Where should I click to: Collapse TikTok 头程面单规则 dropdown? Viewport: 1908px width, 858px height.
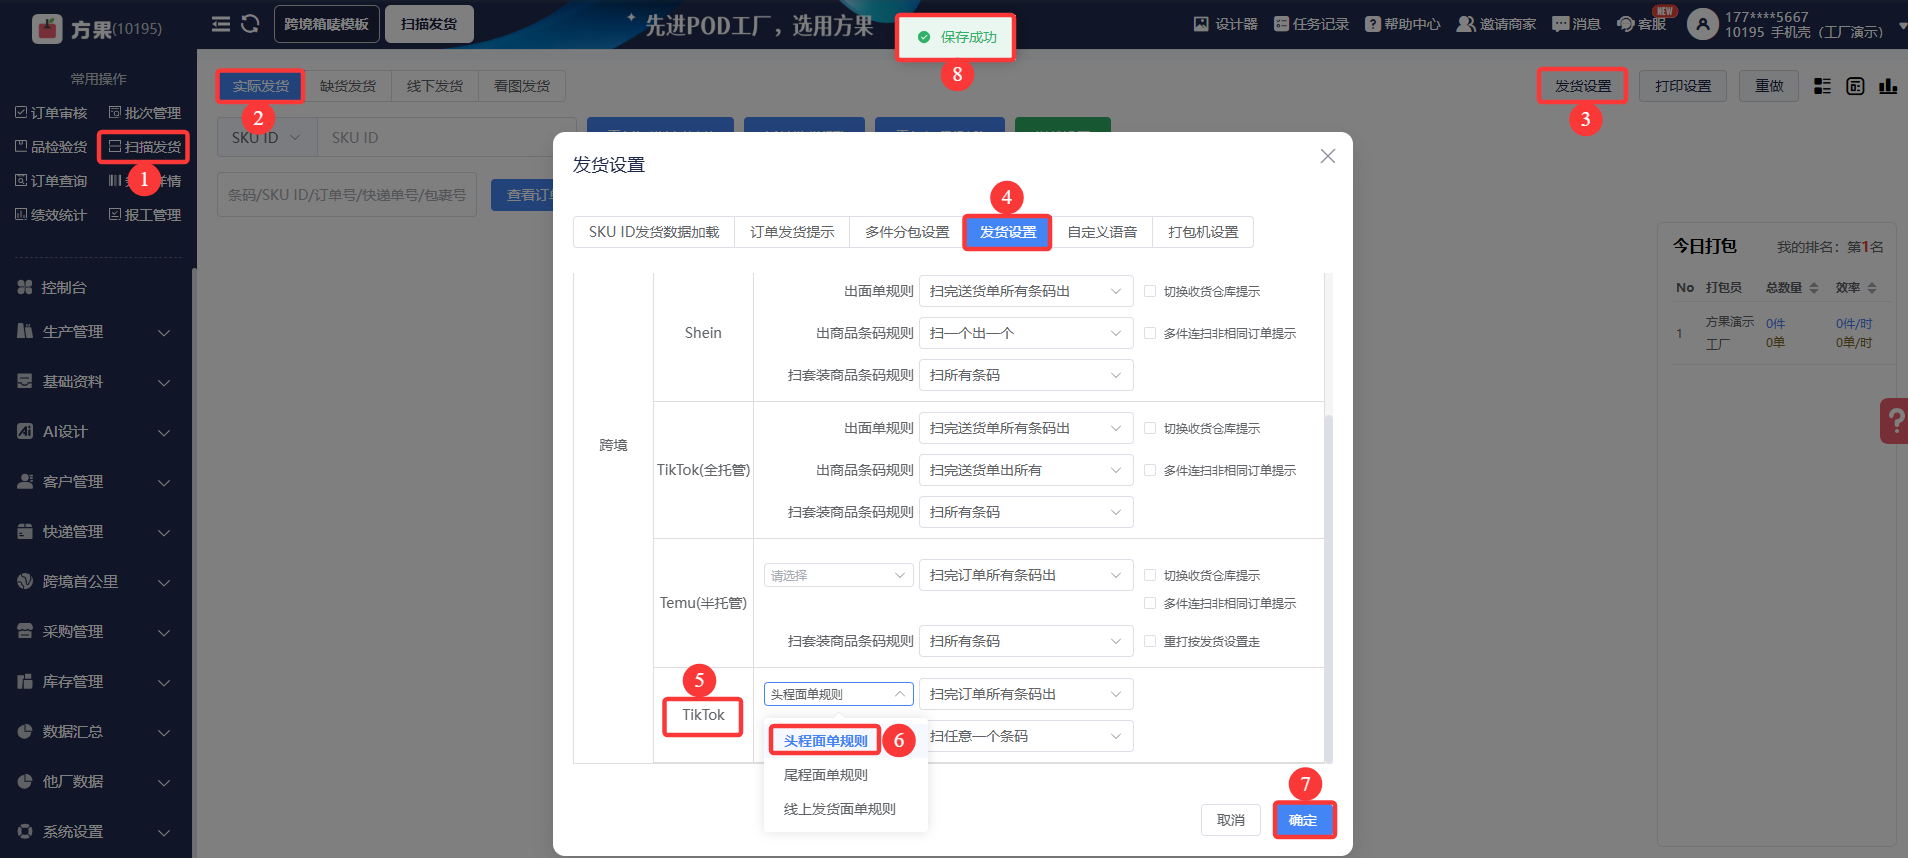click(x=839, y=694)
